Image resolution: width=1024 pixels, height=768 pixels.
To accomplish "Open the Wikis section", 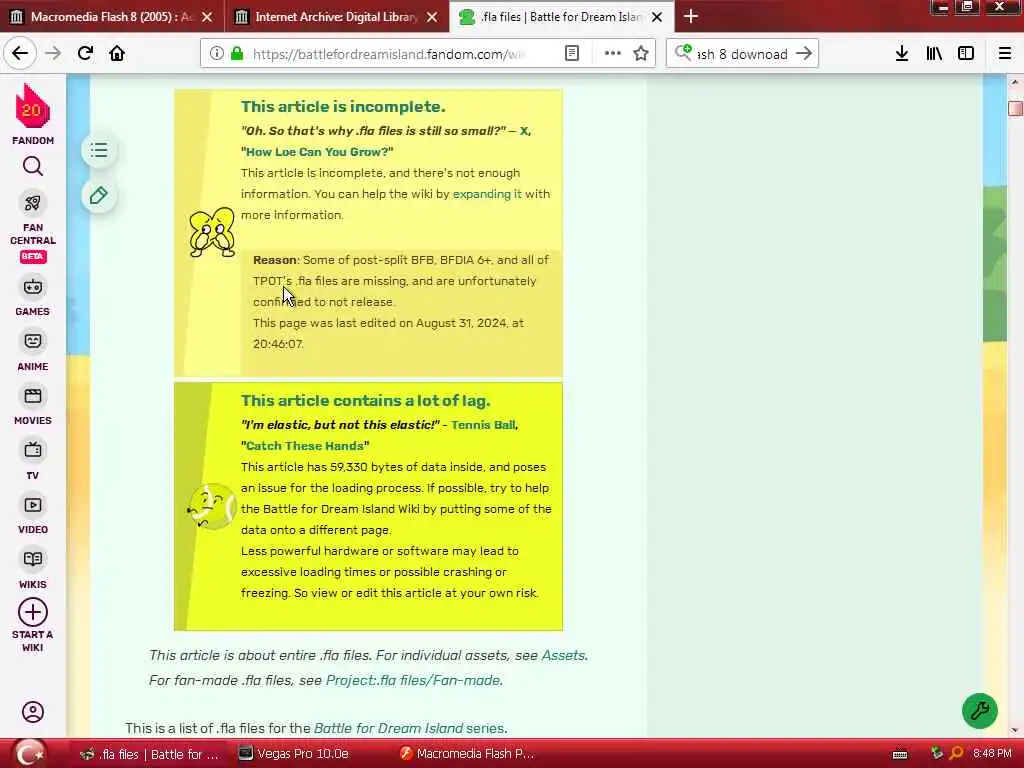I will [x=33, y=569].
